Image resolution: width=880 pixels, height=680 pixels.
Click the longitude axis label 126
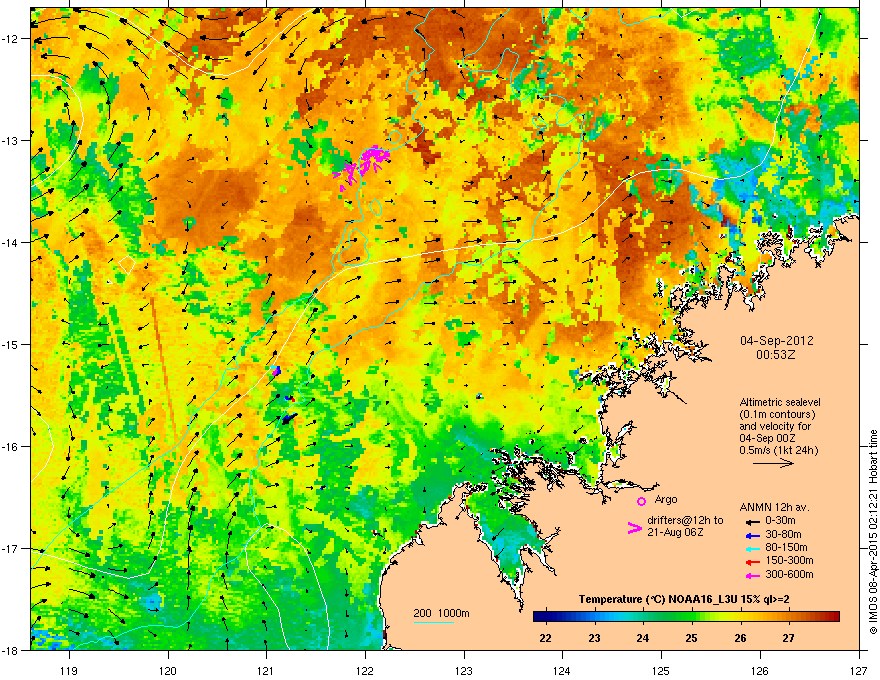[x=760, y=670]
